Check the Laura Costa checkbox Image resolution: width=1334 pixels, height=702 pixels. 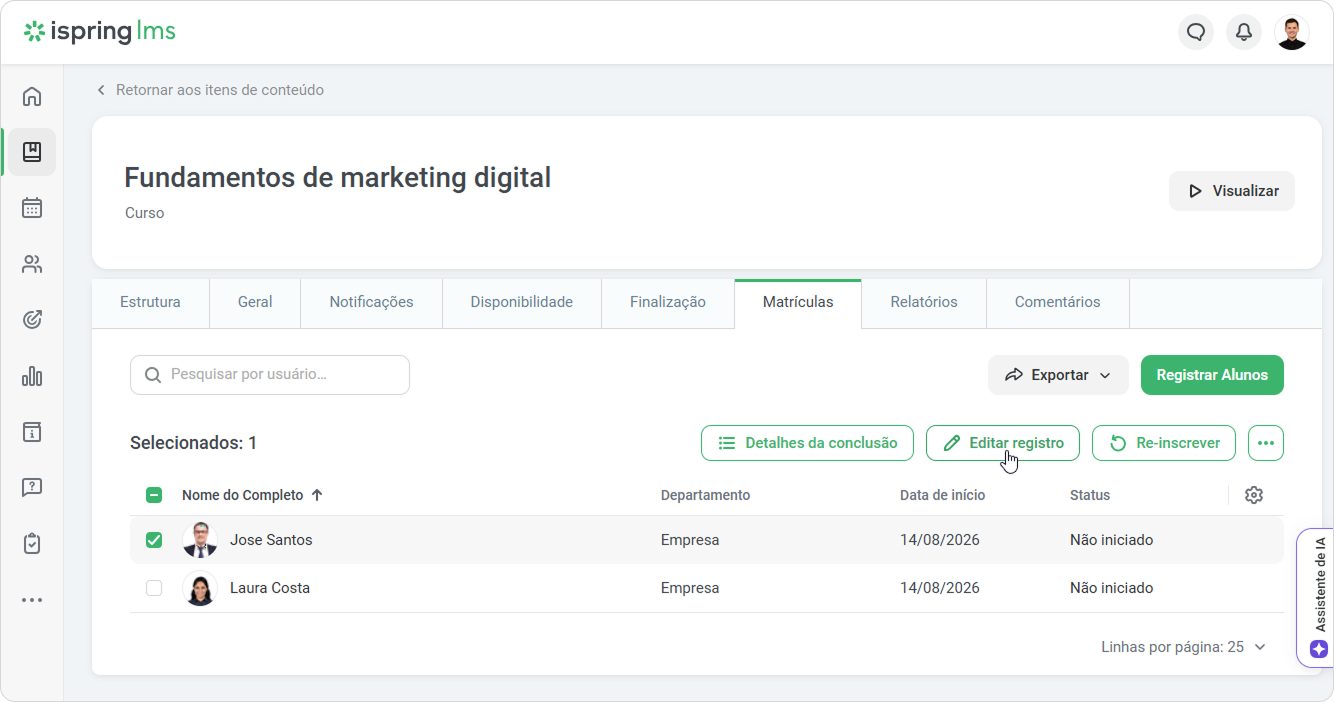point(154,588)
